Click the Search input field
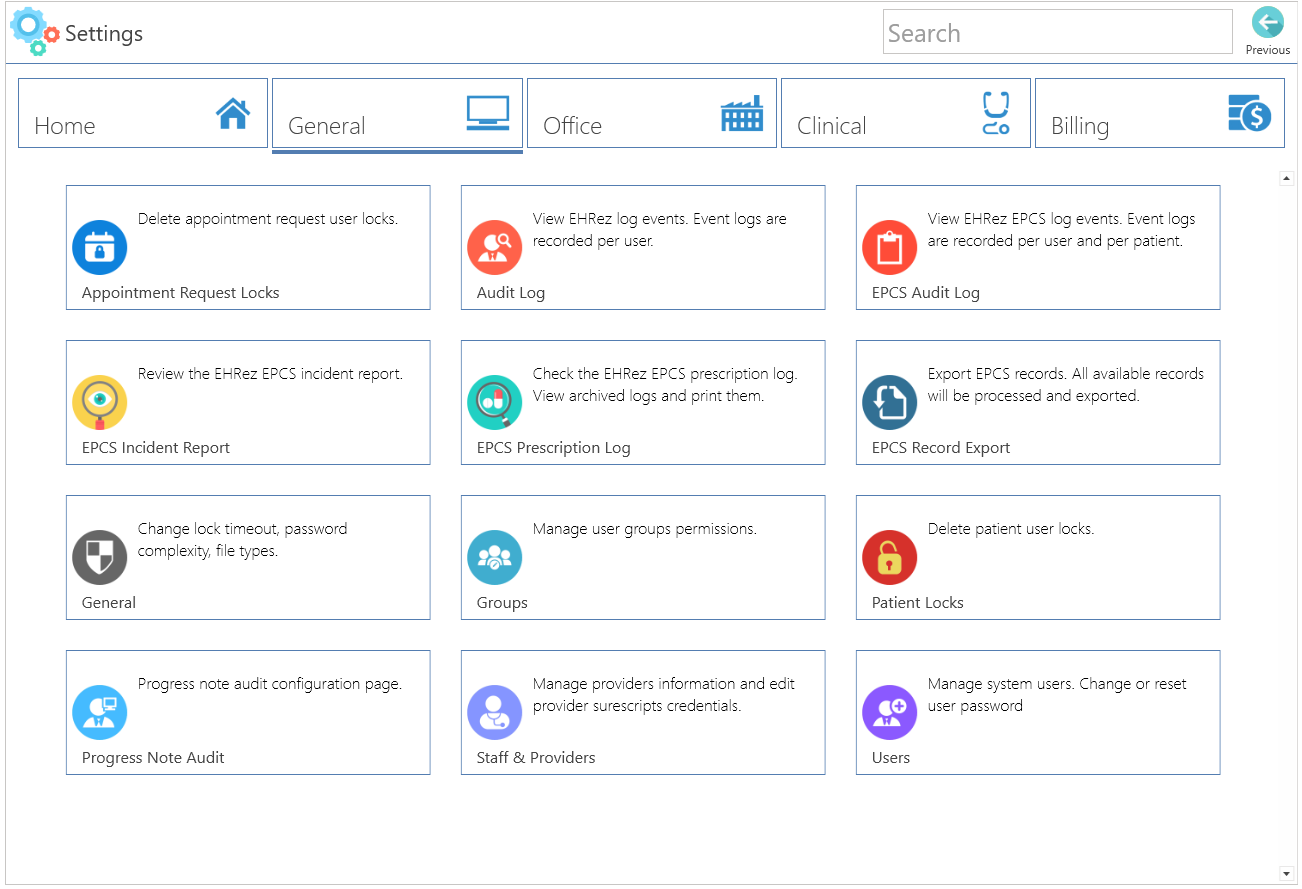This screenshot has width=1302, height=889. pos(1058,32)
